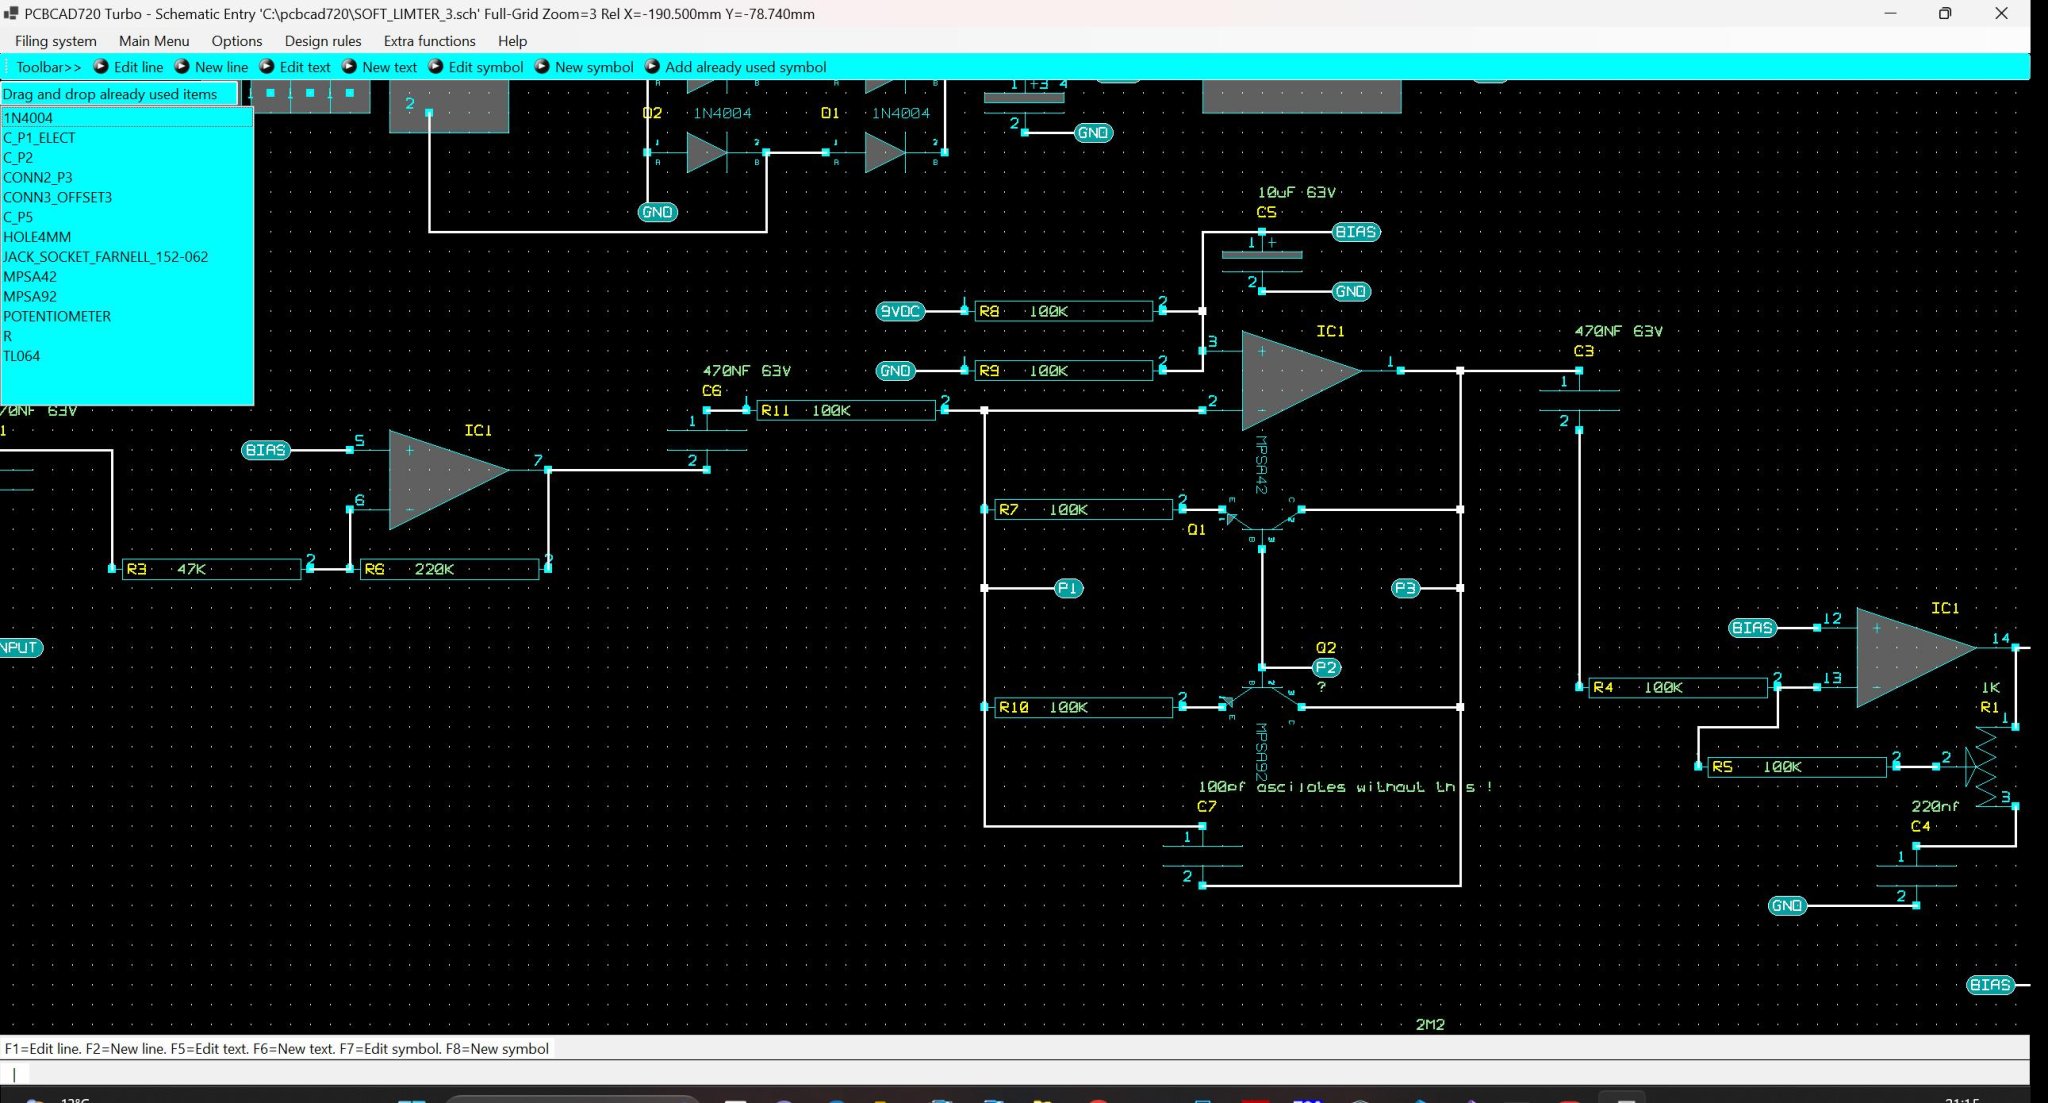2048x1103 pixels.
Task: Open the Options menu
Action: click(237, 41)
